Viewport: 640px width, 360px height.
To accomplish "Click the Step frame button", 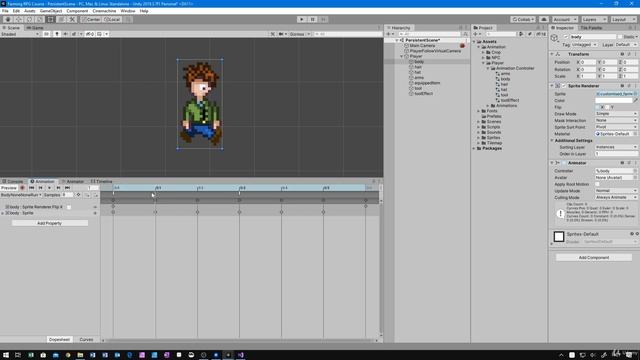I will tap(323, 19).
